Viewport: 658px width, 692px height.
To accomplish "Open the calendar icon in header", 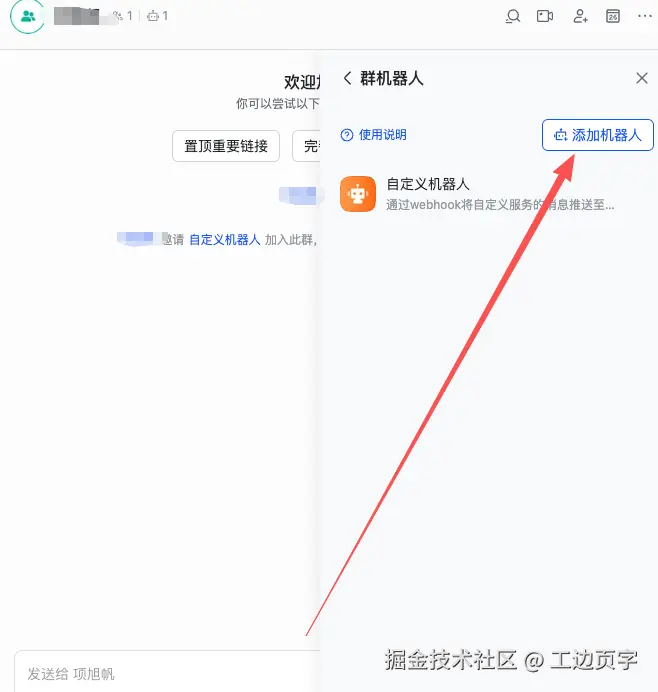I will click(613, 16).
